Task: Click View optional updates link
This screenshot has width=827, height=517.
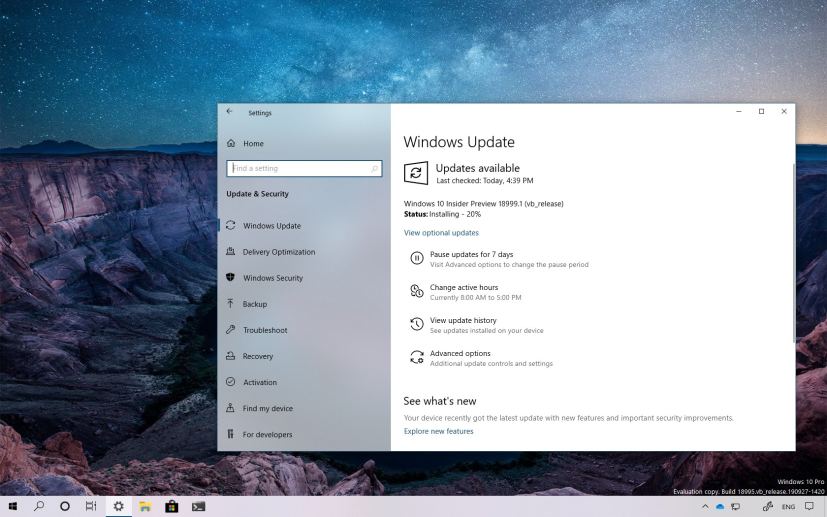Action: (x=441, y=233)
